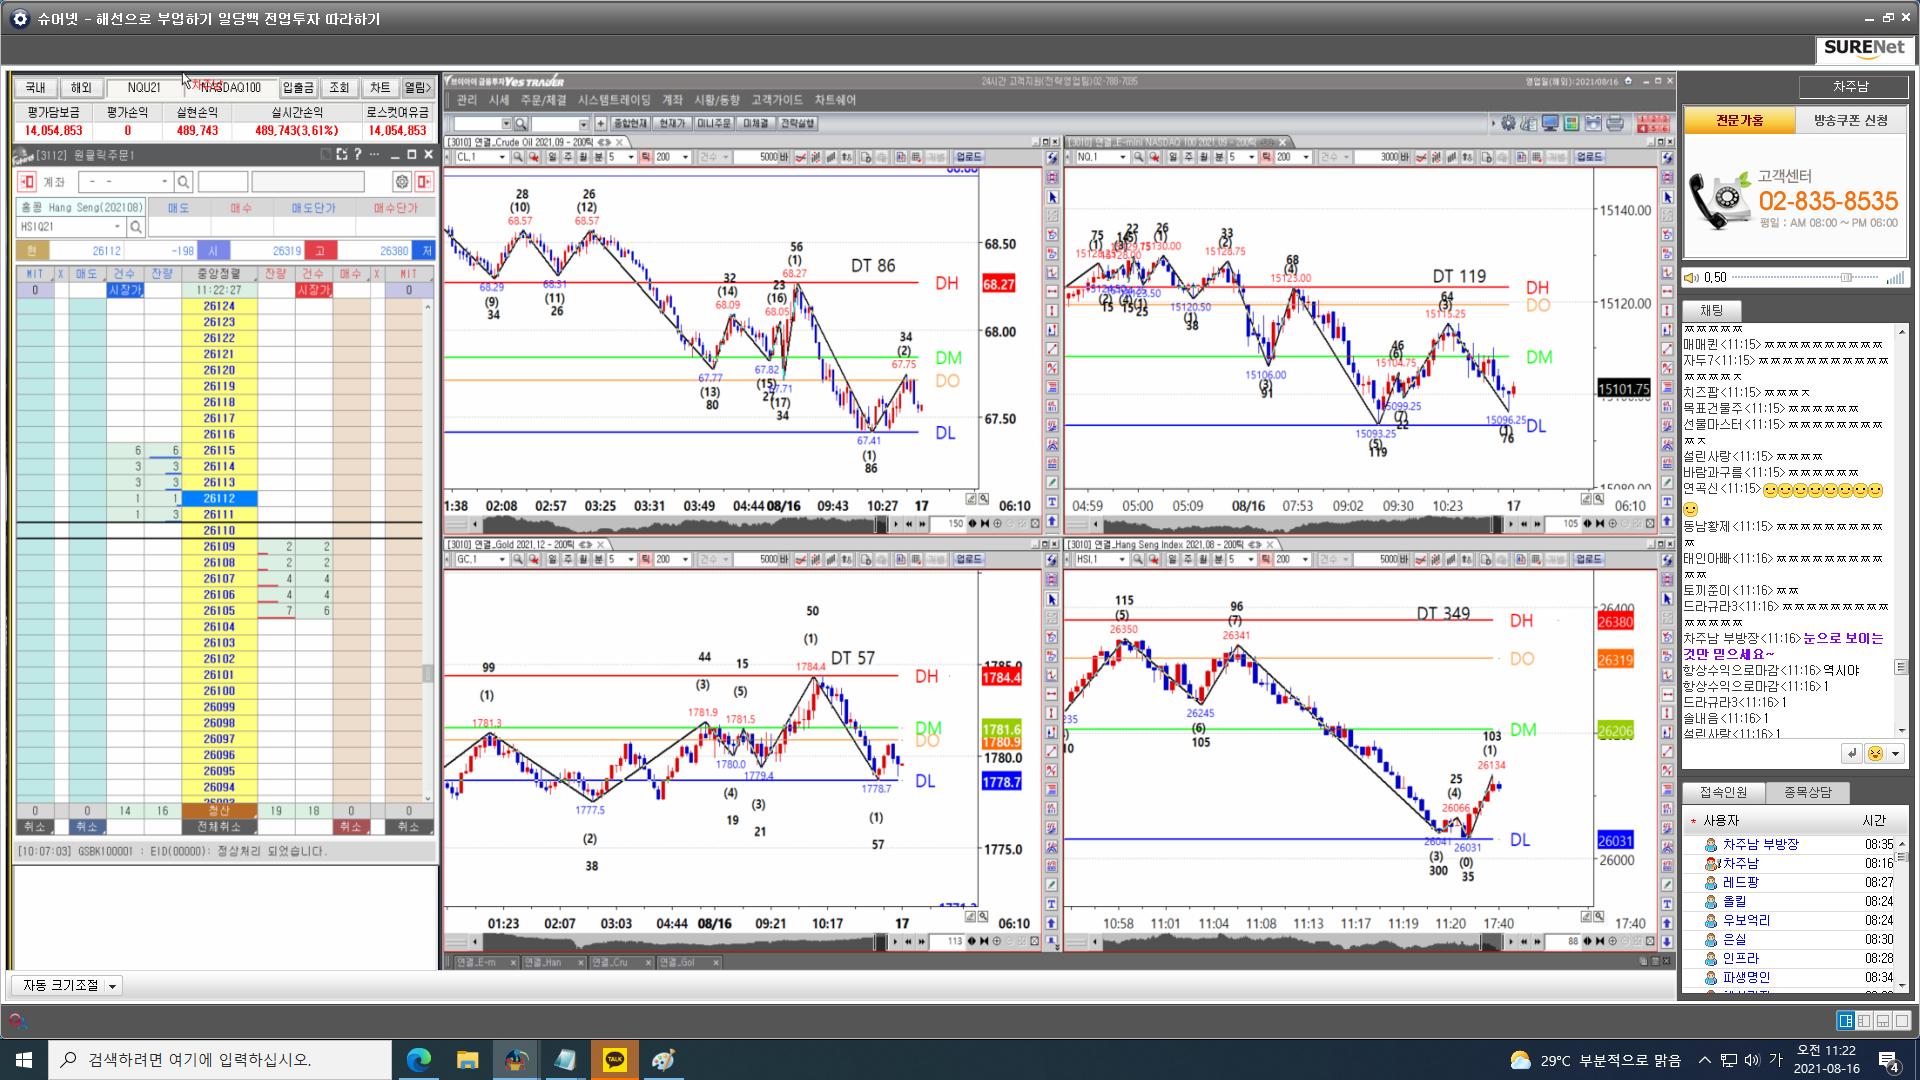The image size is (1920, 1080).
Task: Click red panel-collapse icon beside 계좌 label
Action: pos(27,182)
